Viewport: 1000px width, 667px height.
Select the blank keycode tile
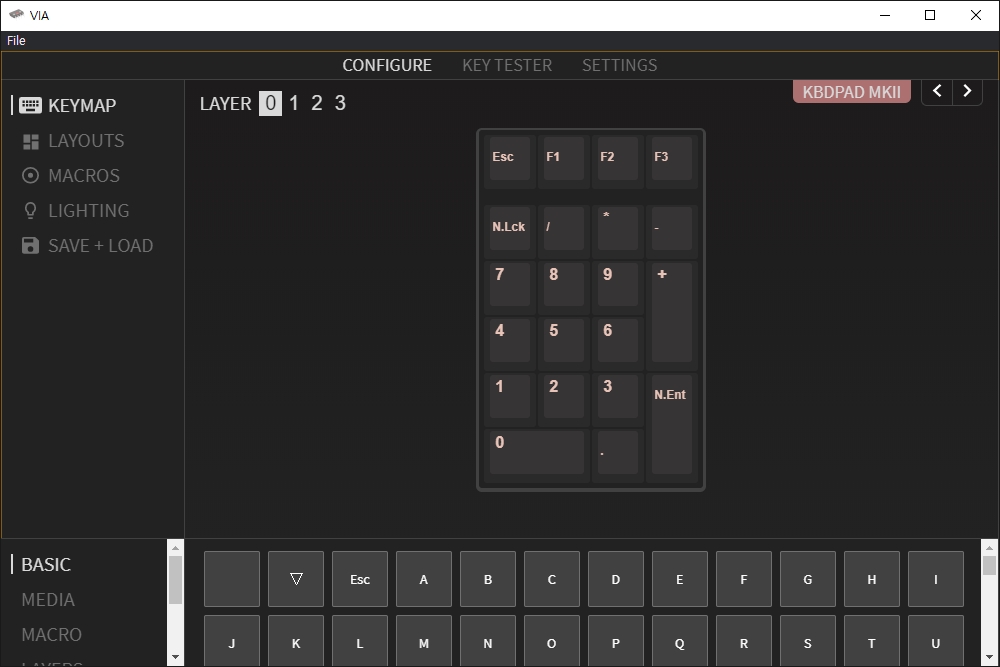[x=232, y=579]
